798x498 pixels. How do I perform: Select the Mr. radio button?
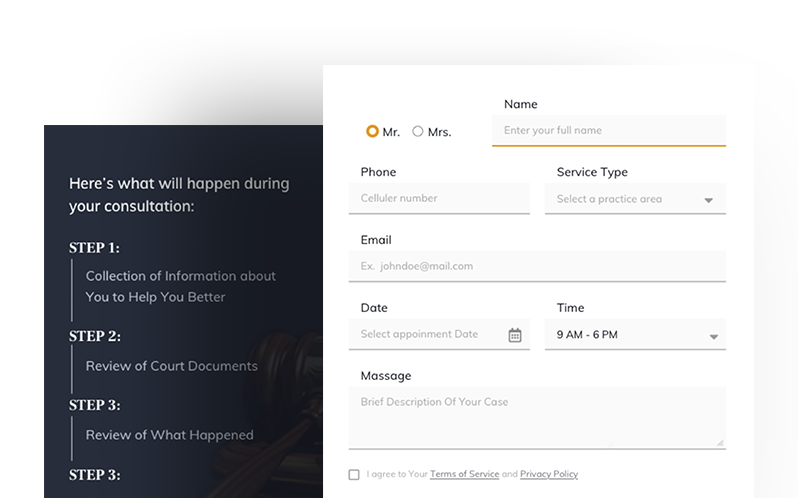(x=372, y=131)
